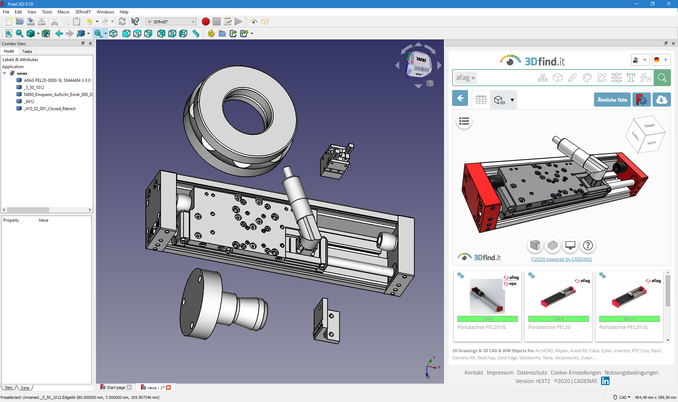Open the list menu icon above the 3D preview
The image size is (678, 402).
[x=464, y=122]
